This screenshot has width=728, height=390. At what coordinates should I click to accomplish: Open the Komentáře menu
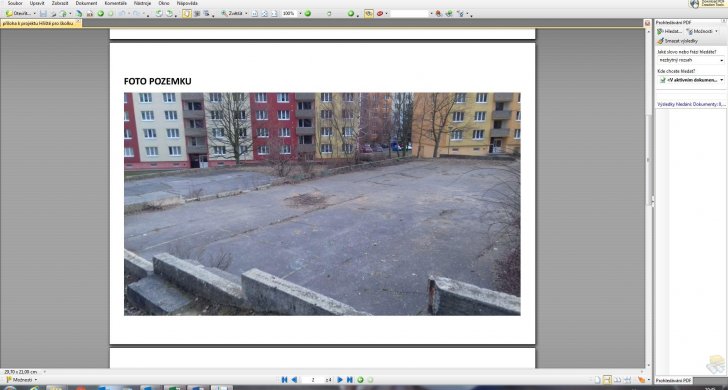(116, 3)
